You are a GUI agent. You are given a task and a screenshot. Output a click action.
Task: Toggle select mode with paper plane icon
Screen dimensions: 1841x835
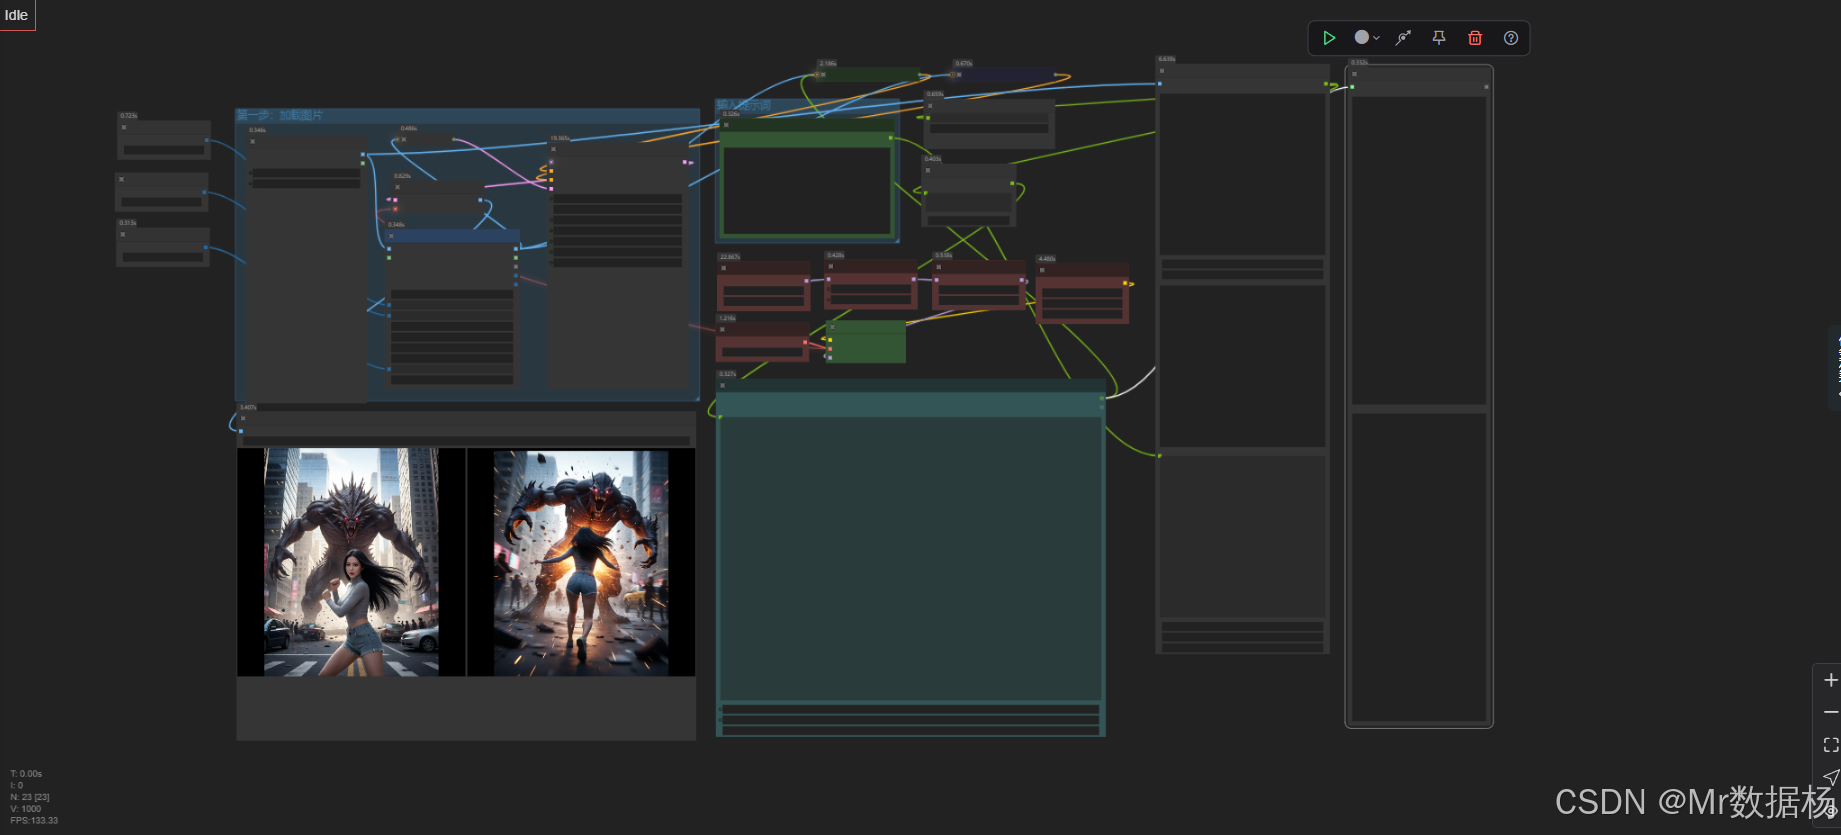point(1831,777)
